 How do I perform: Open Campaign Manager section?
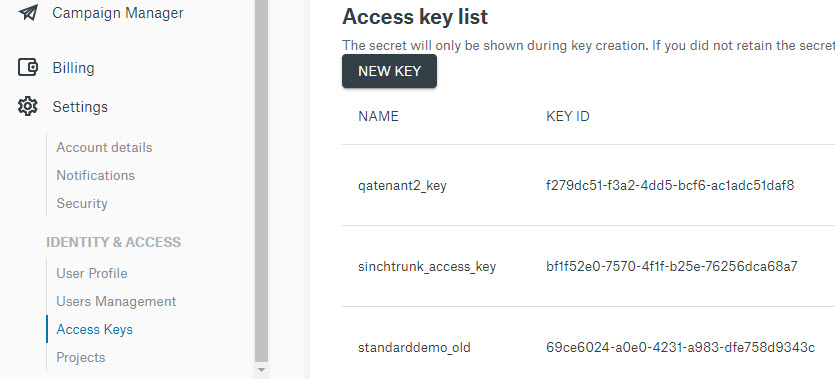[x=118, y=13]
